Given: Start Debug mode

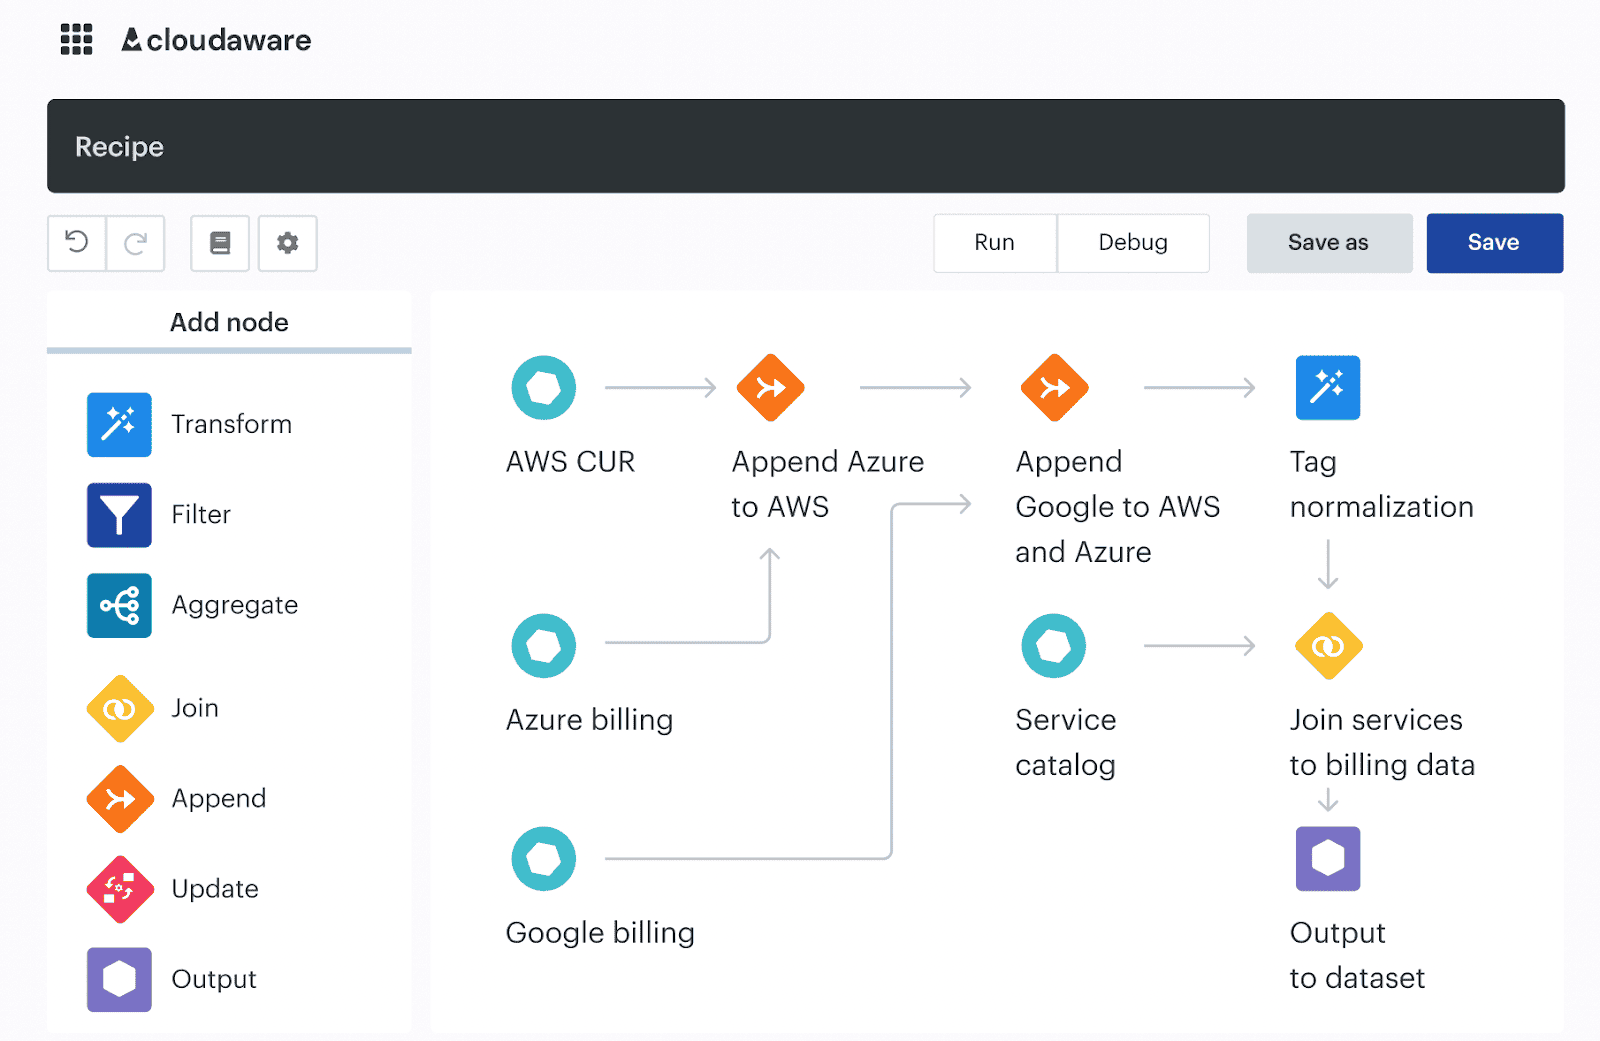Looking at the screenshot, I should (1133, 243).
